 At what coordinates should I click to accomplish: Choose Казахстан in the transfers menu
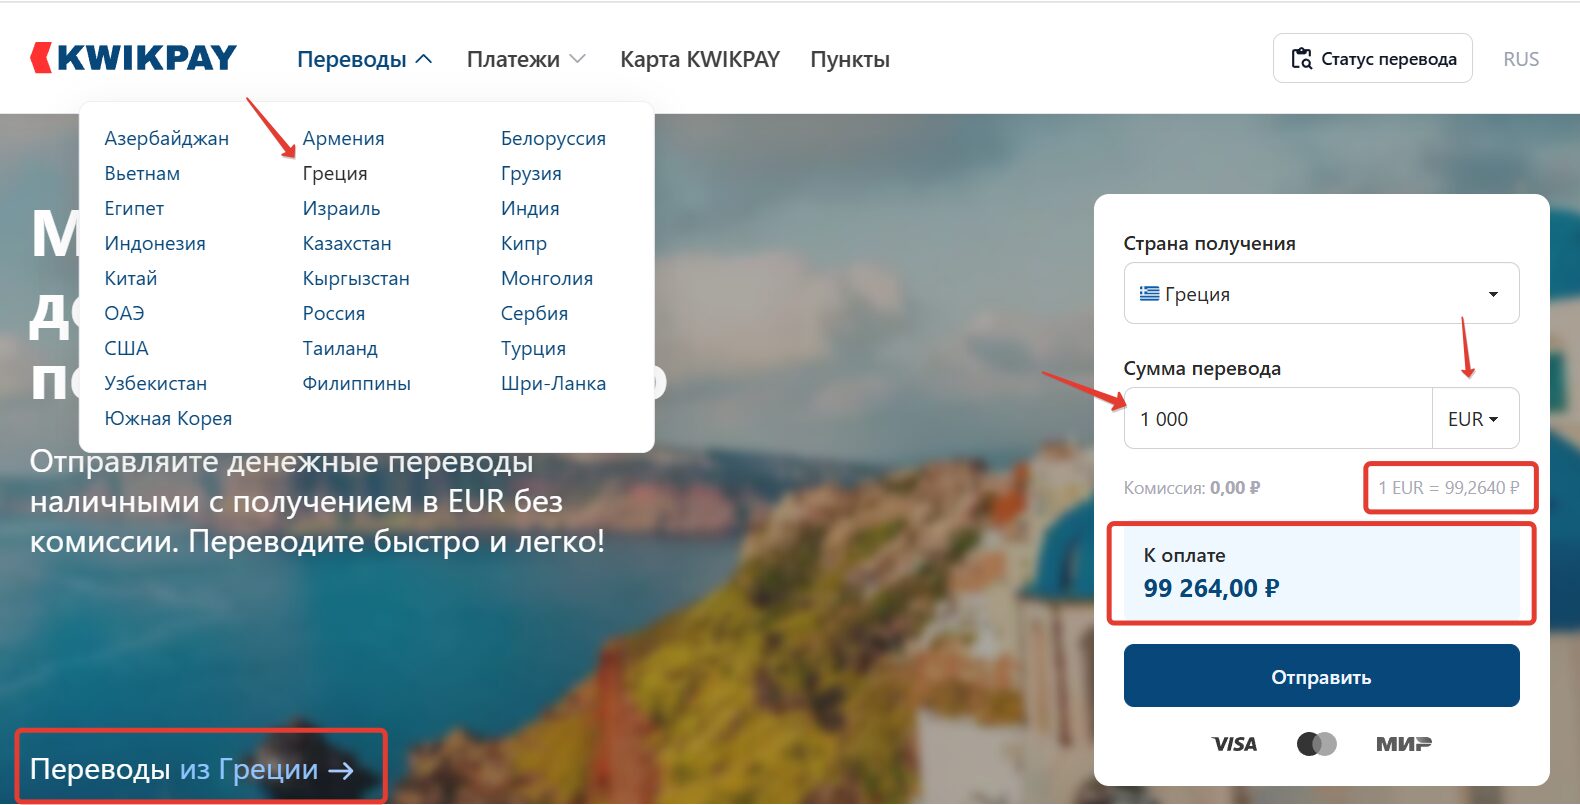(x=347, y=243)
